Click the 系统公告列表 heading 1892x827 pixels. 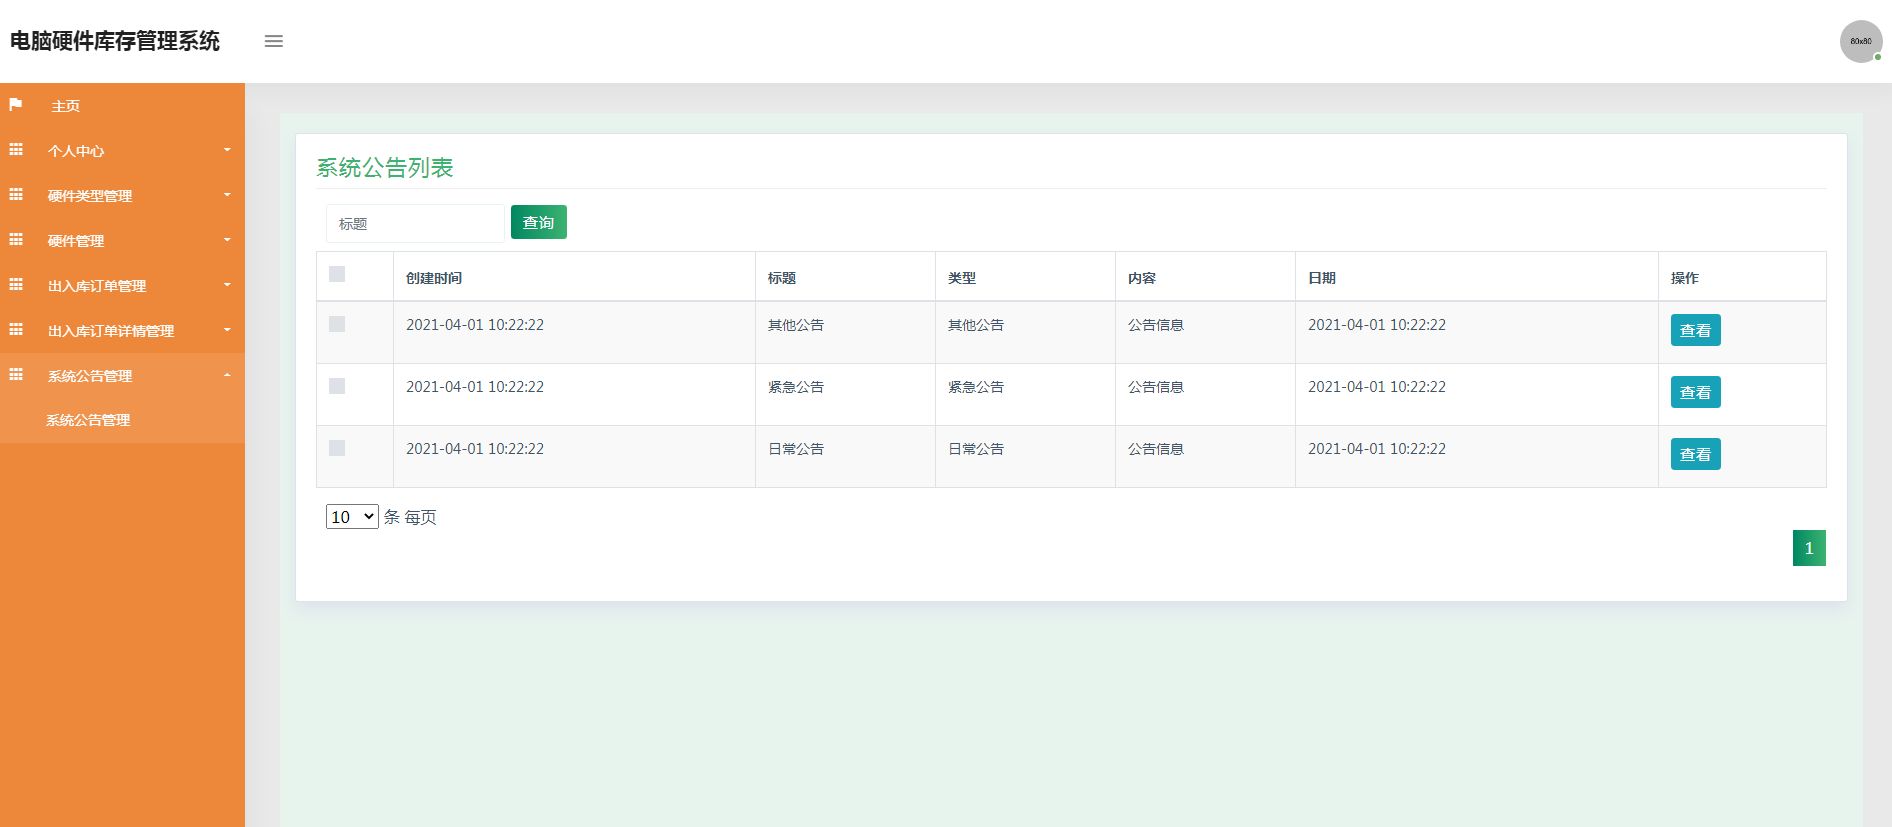coord(385,167)
